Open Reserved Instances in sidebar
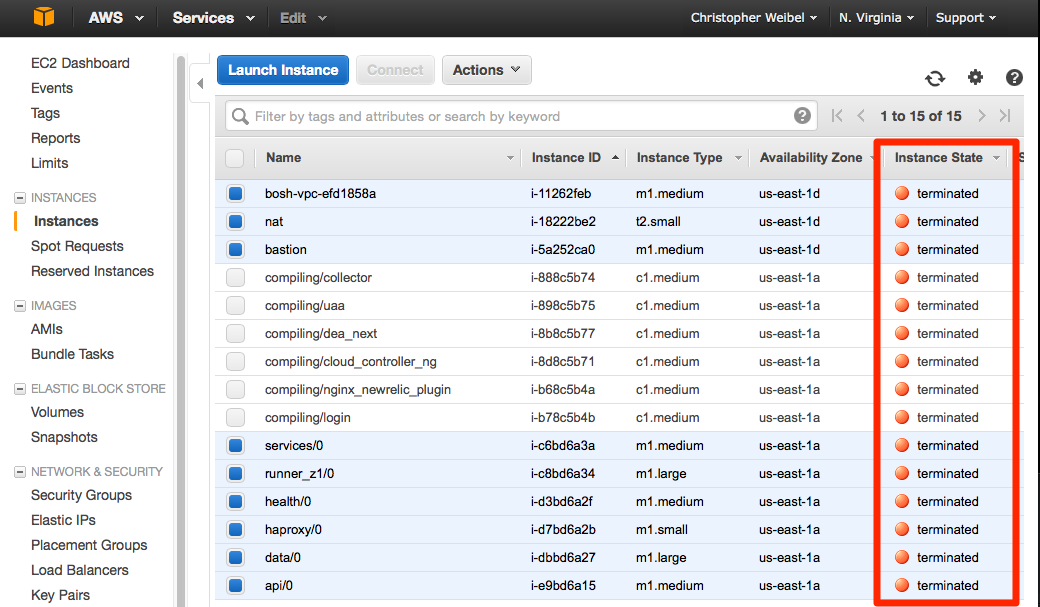 click(92, 271)
